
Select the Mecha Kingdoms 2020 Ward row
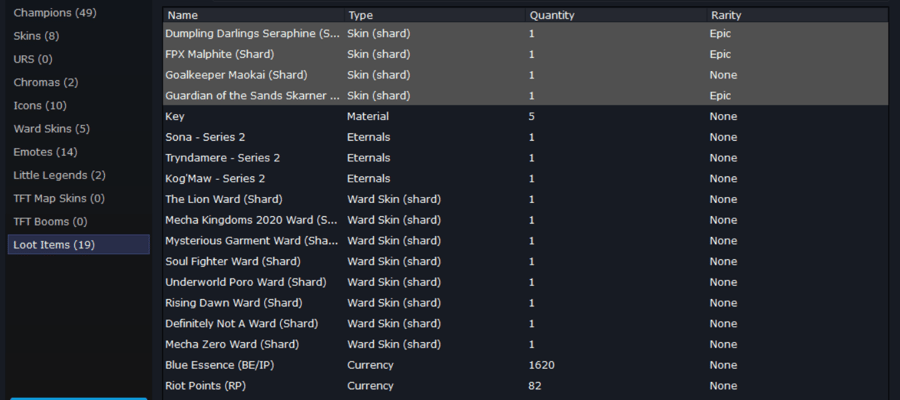526,220
